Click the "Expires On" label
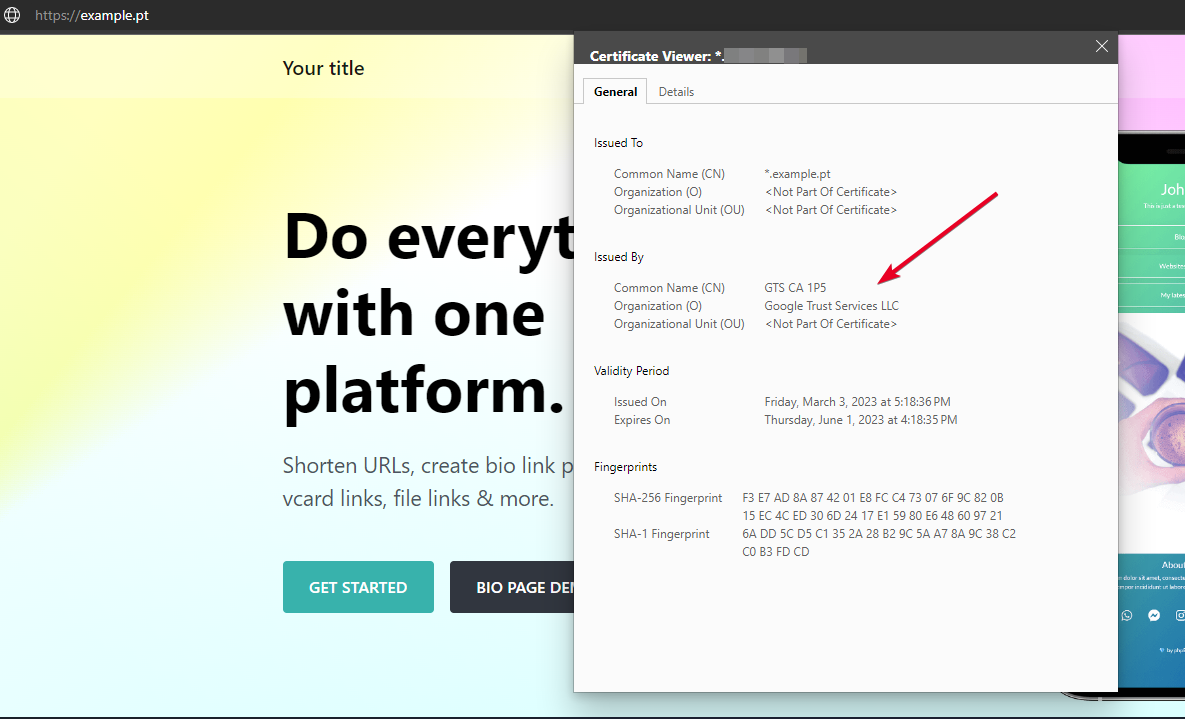 point(642,420)
